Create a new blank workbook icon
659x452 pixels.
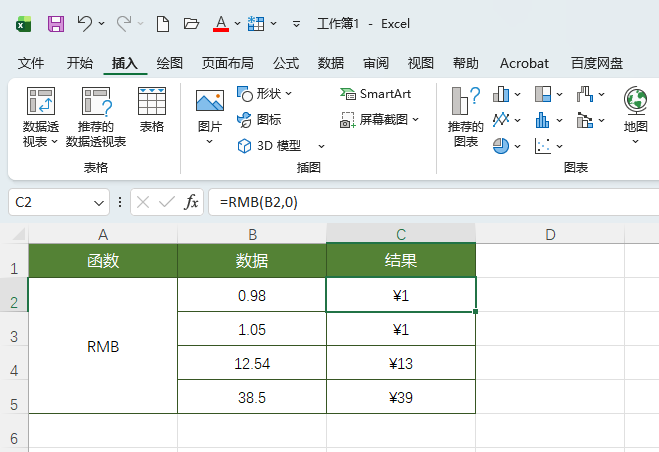coord(163,24)
